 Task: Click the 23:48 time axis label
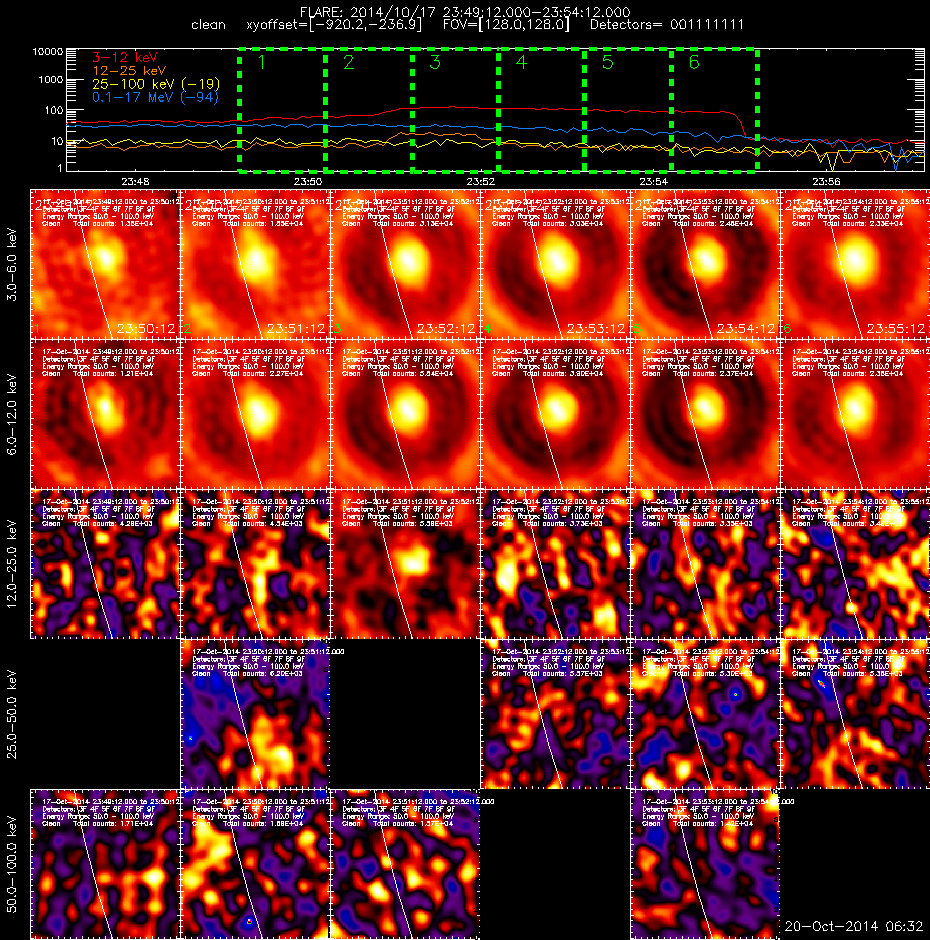tap(135, 181)
